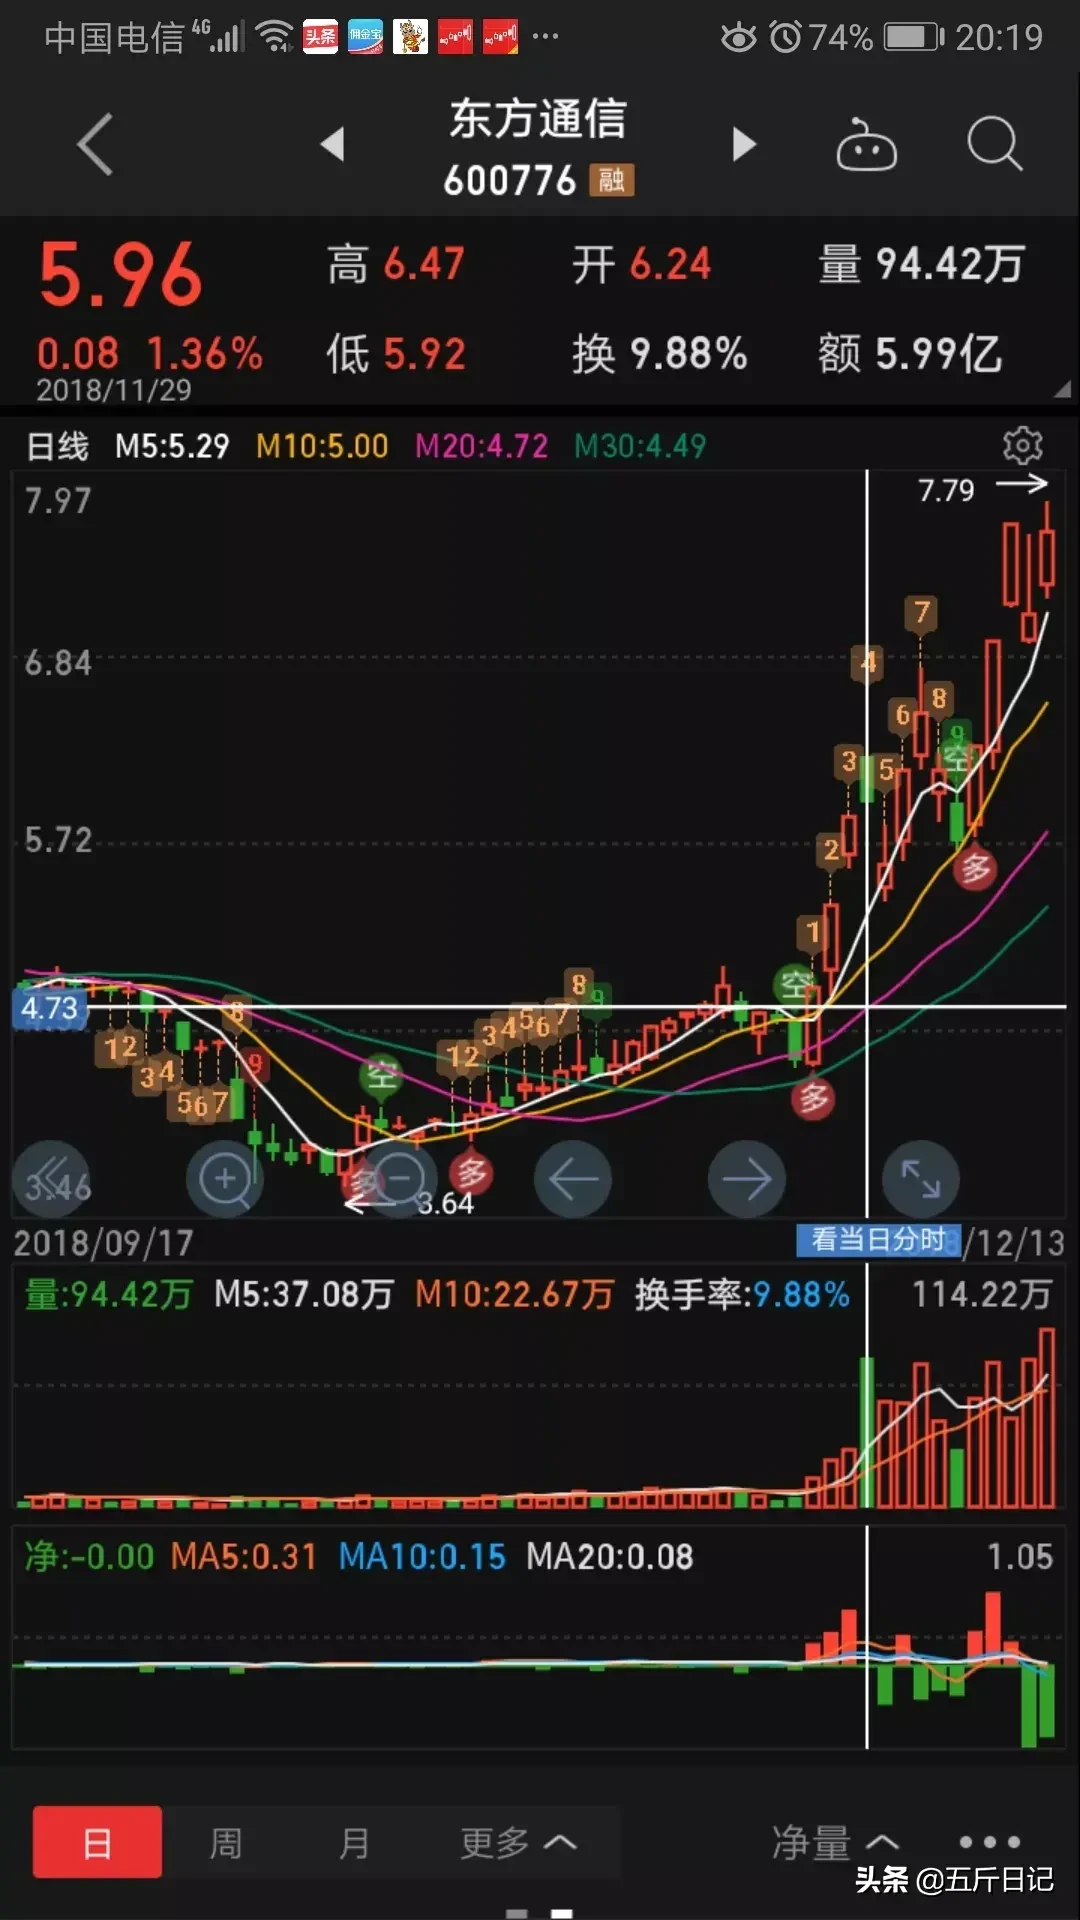
Task: Tap 换手率:9.88% in volume panel
Action: coord(742,1295)
